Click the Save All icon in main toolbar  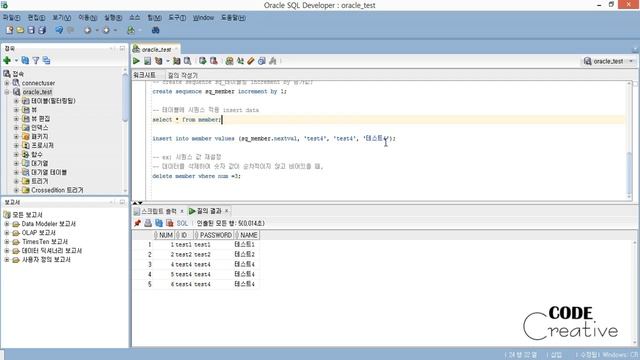pos(42,30)
